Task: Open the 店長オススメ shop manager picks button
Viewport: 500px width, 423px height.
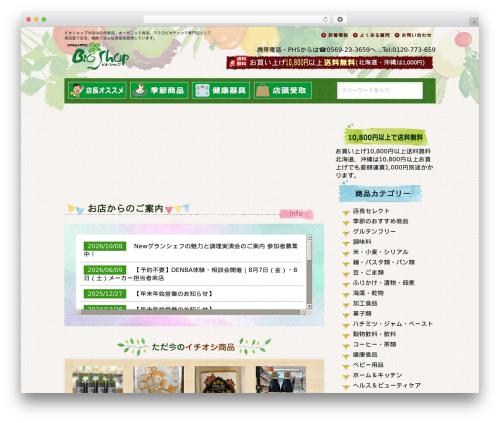Action: [x=97, y=90]
